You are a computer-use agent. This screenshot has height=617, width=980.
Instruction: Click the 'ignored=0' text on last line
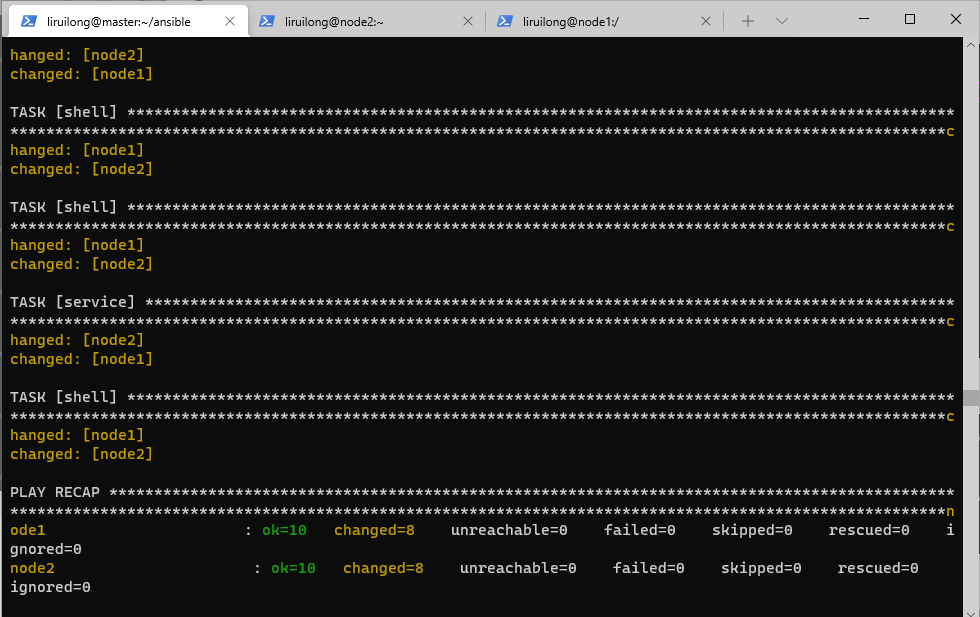[50, 587]
